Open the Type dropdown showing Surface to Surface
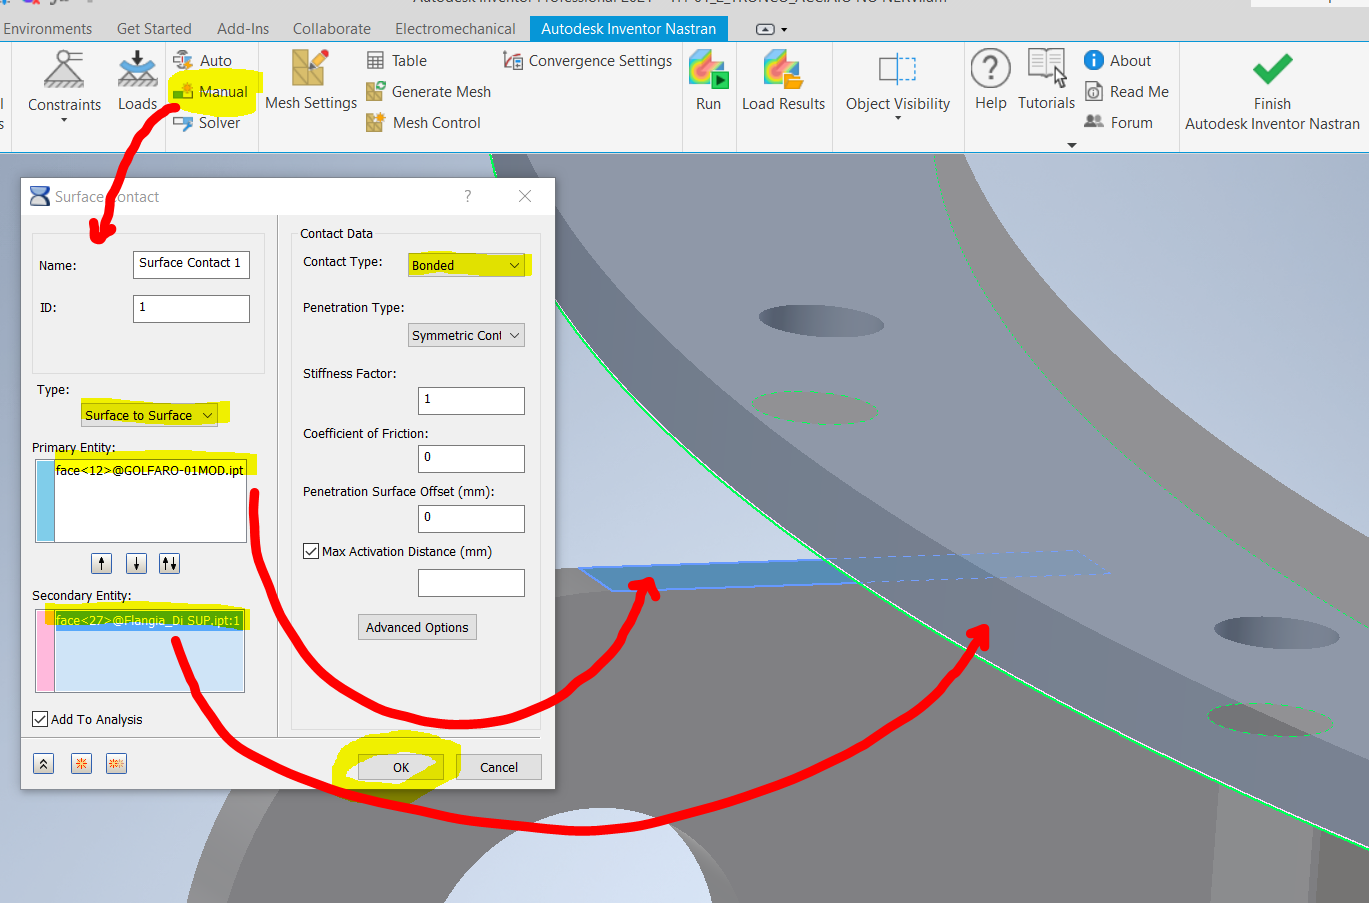 [149, 415]
